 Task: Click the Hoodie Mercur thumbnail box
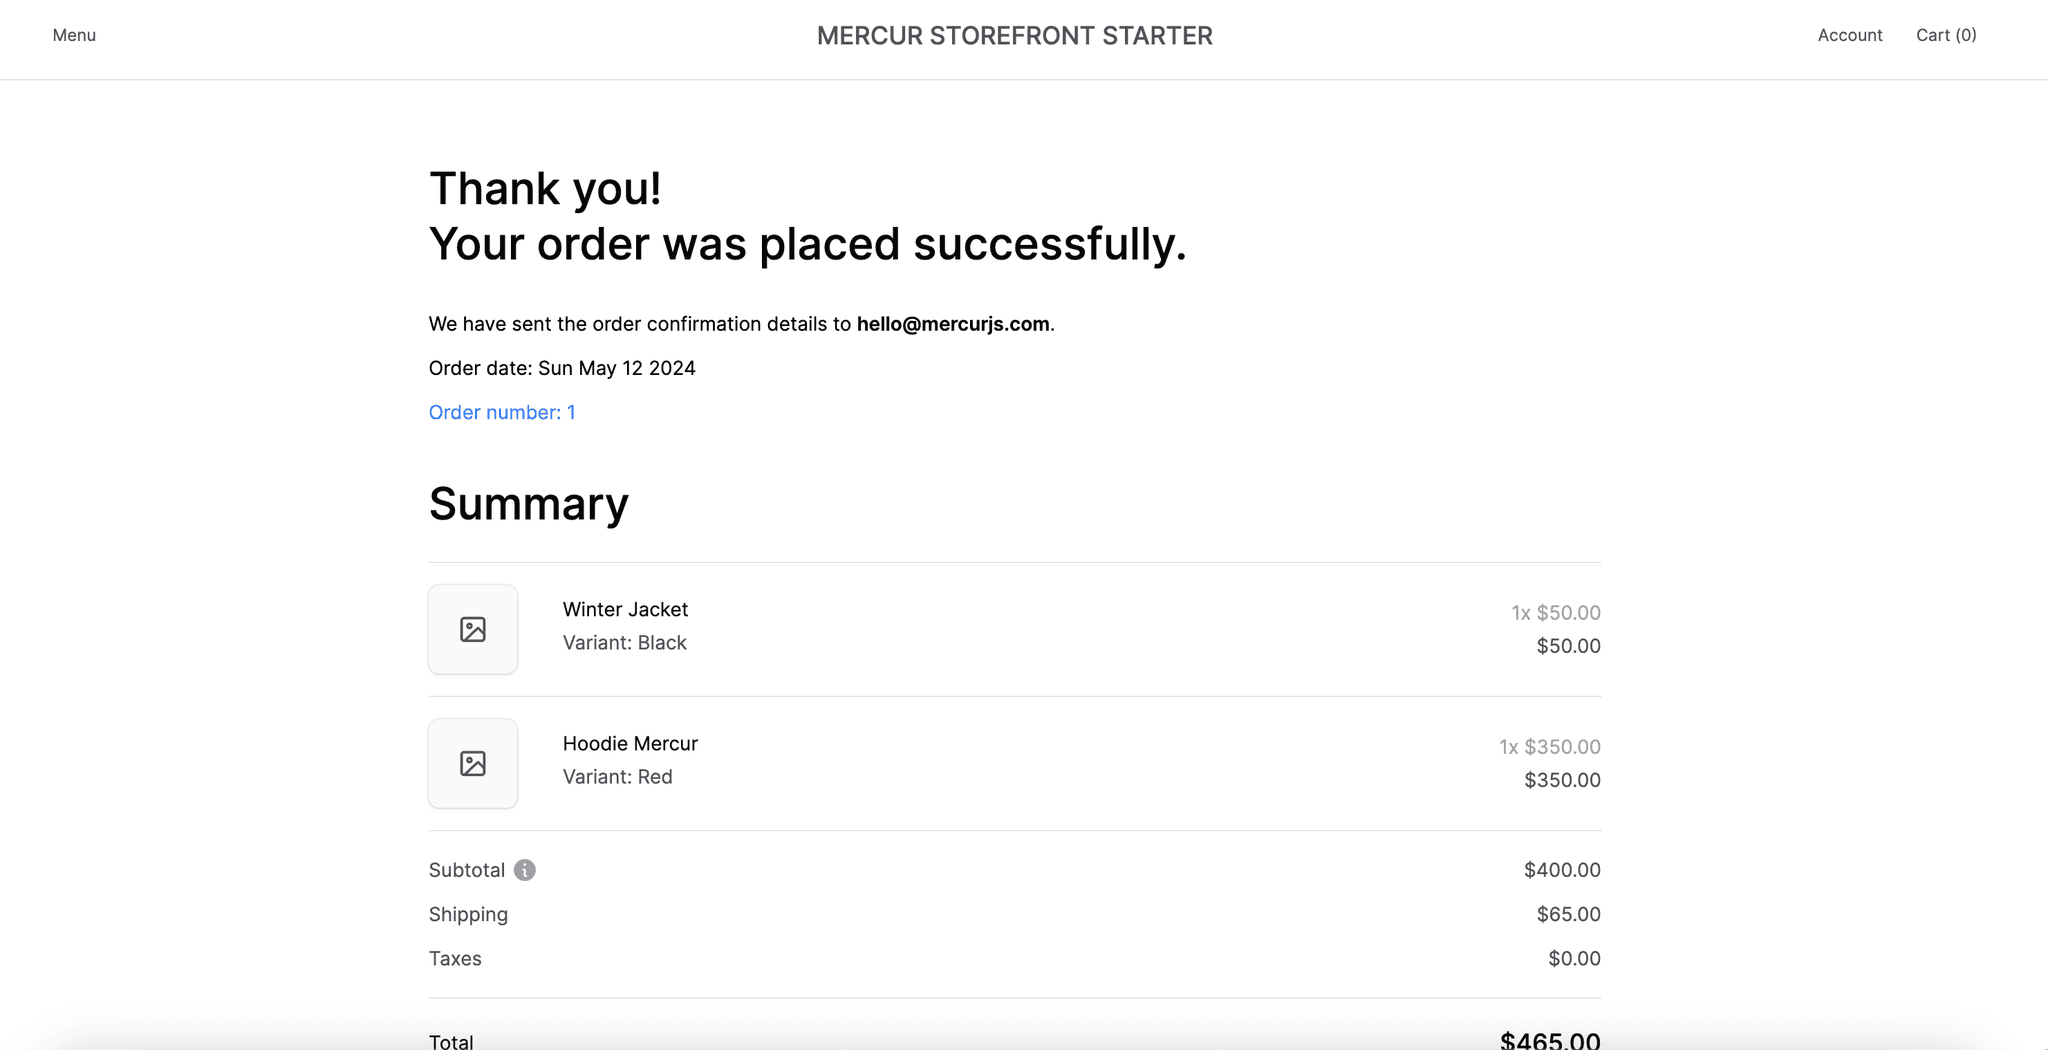(473, 763)
